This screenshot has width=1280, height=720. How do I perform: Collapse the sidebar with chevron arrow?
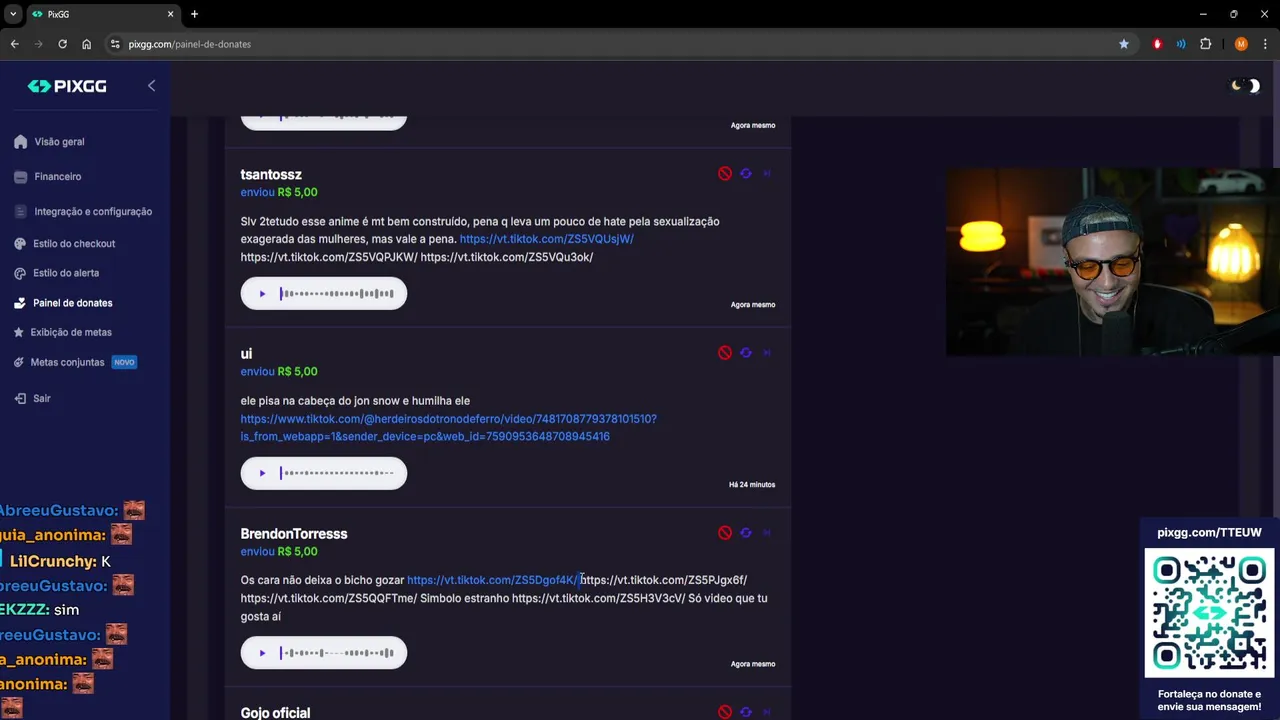151,86
